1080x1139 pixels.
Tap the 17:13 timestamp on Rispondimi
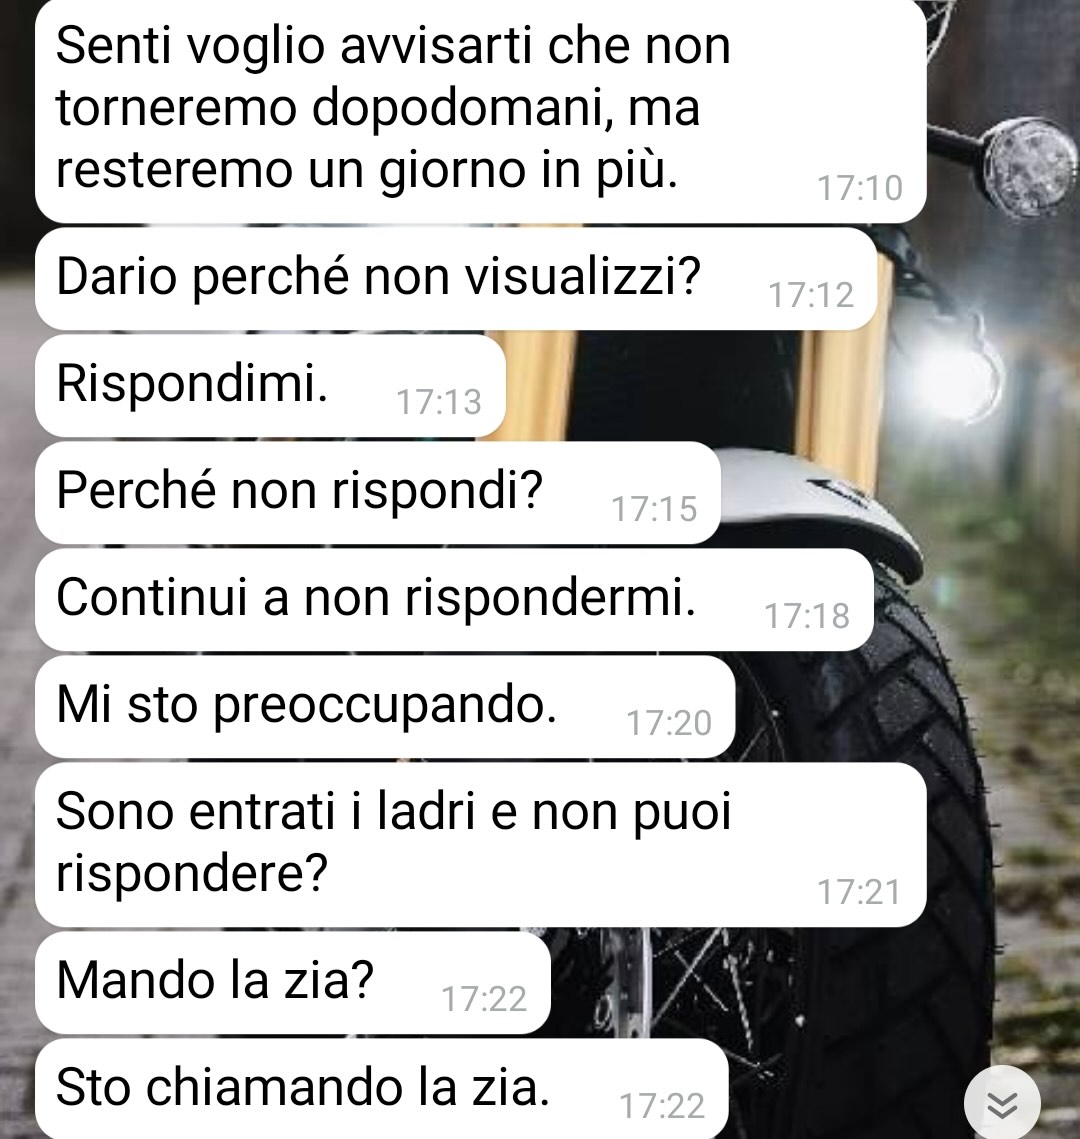coord(439,402)
